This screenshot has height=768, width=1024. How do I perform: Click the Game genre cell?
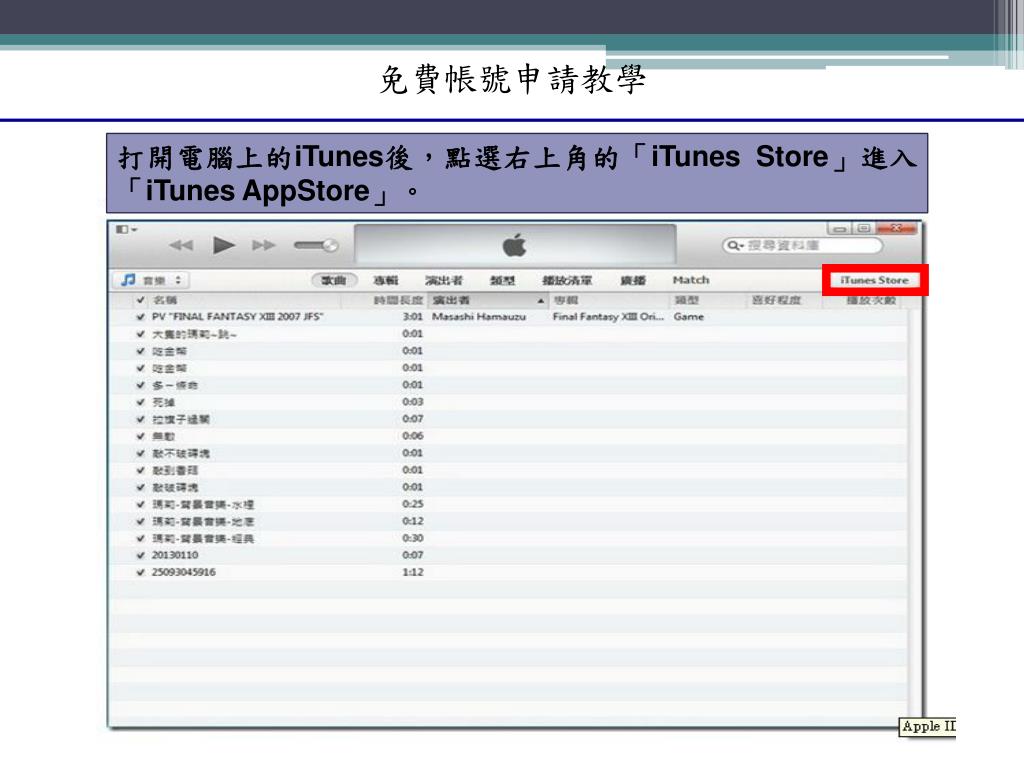[688, 317]
